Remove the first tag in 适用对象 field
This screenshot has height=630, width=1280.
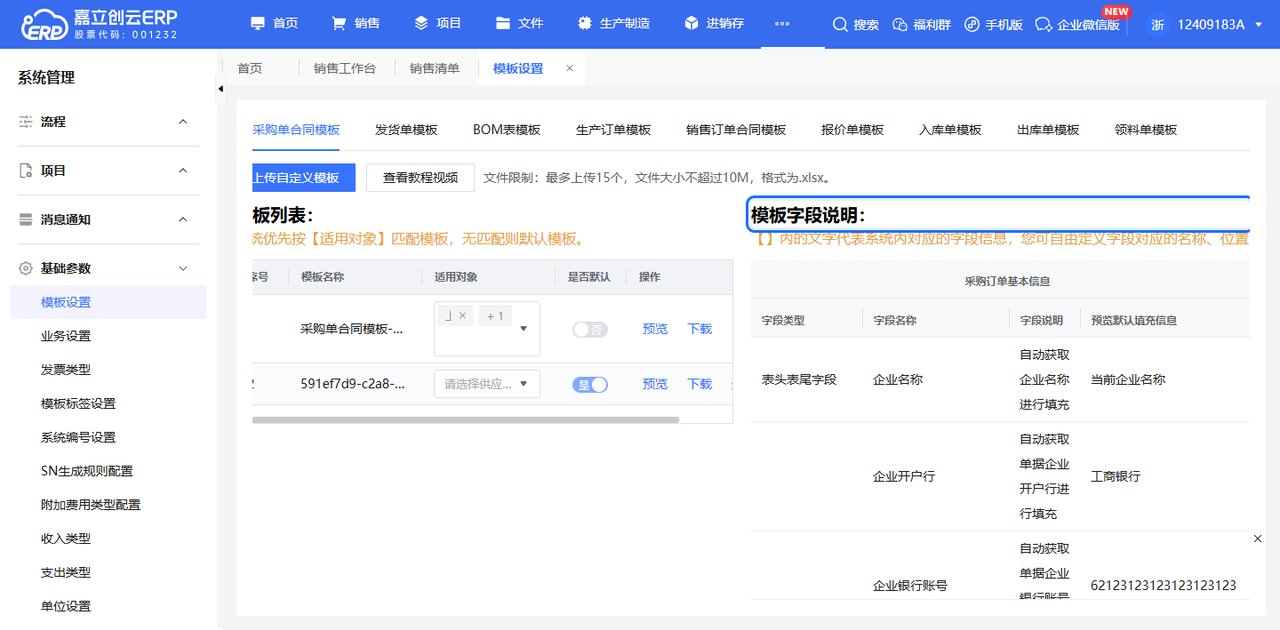462,316
